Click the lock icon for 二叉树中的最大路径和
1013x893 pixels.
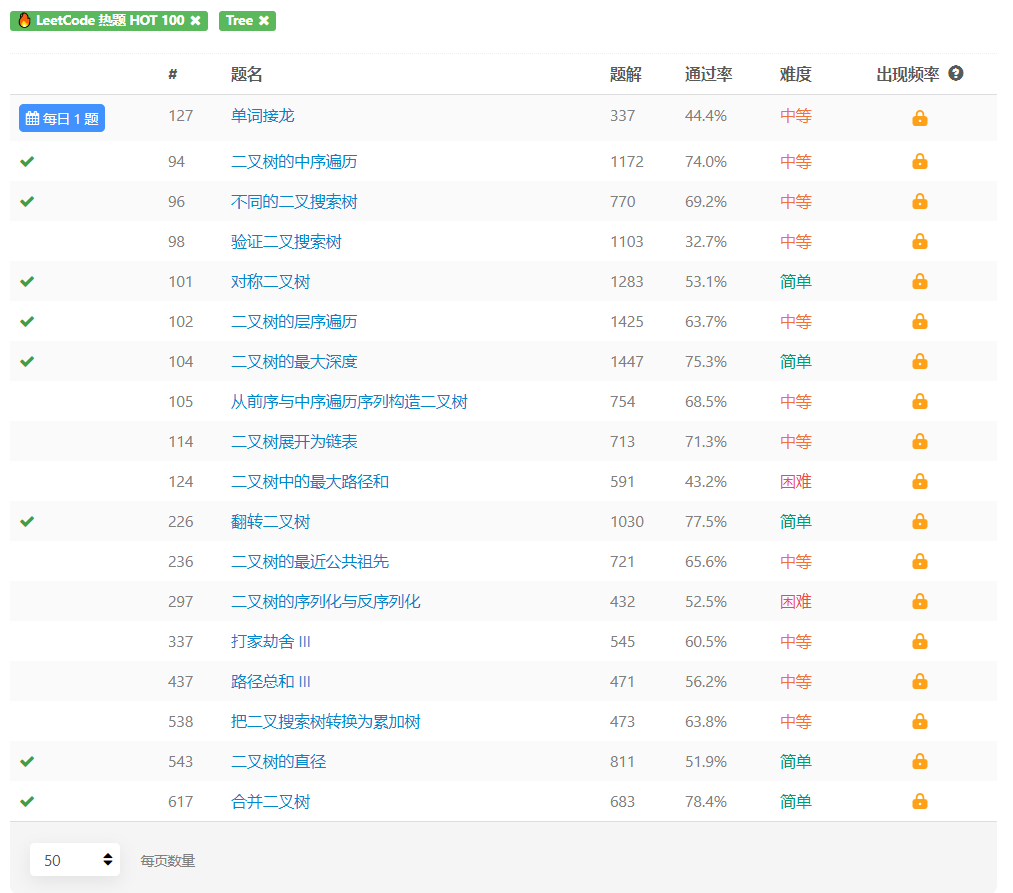[919, 482]
